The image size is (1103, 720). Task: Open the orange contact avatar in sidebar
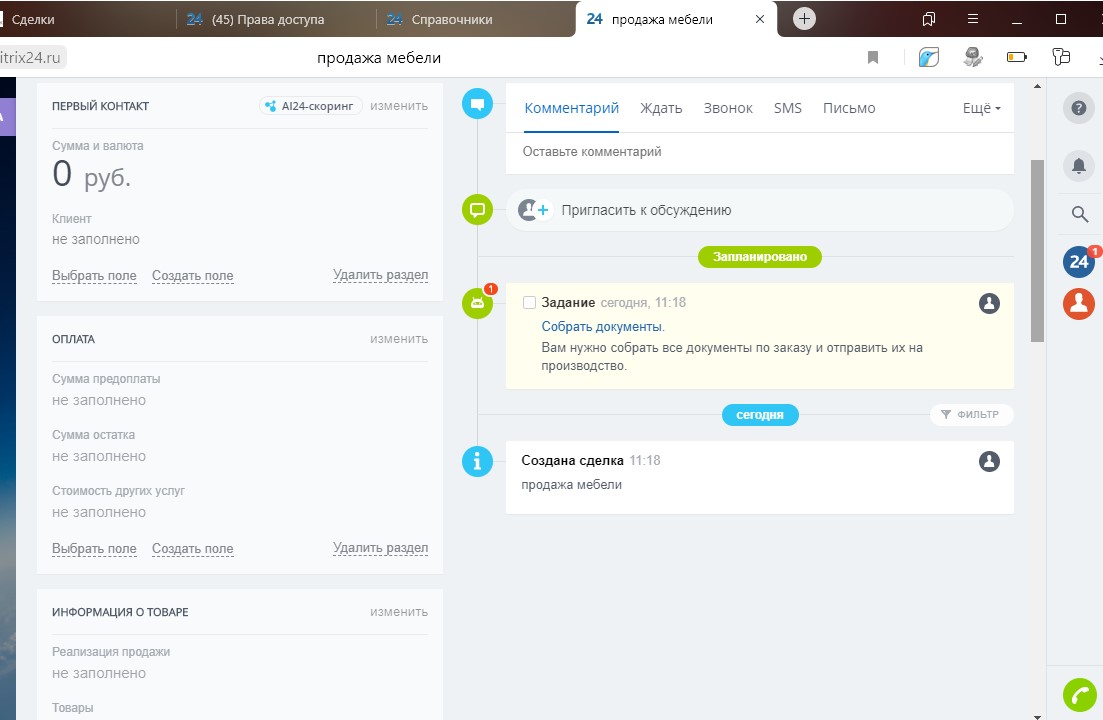click(x=1078, y=304)
